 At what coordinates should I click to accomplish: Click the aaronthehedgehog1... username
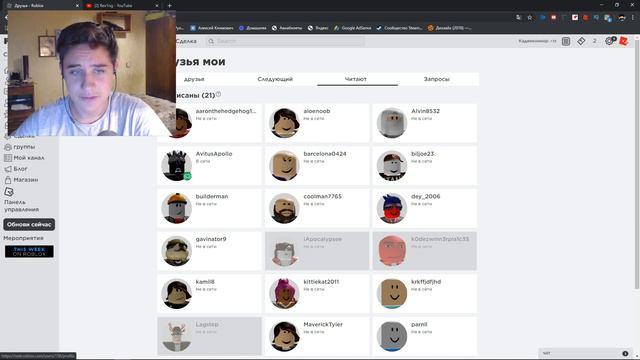click(226, 111)
